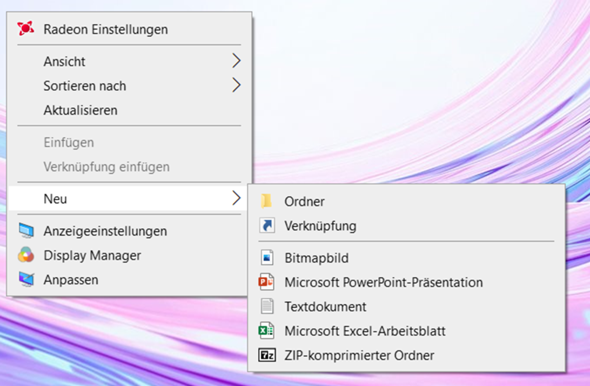Select Aktualisieren to refresh the desktop
Screen dimensions: 590x386
(x=129, y=110)
